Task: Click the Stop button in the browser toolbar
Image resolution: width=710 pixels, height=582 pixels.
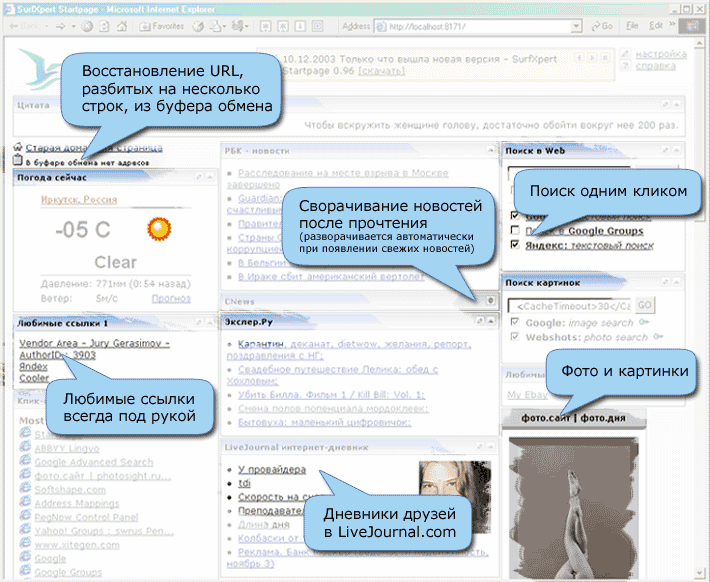Action: (87, 26)
